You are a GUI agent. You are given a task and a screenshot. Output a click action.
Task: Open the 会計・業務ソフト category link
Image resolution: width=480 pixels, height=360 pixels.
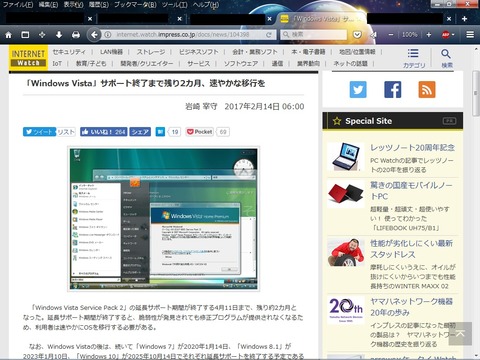pos(255,52)
